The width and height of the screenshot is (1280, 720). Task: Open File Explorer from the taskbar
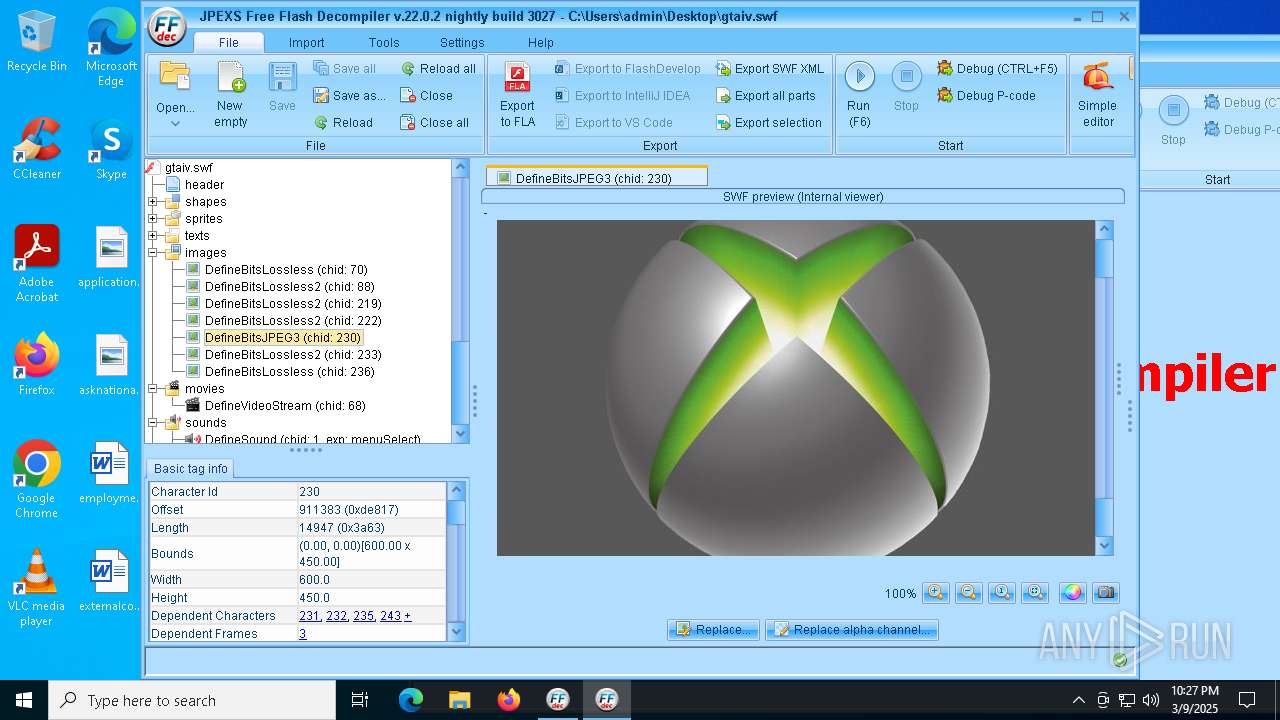pos(459,700)
